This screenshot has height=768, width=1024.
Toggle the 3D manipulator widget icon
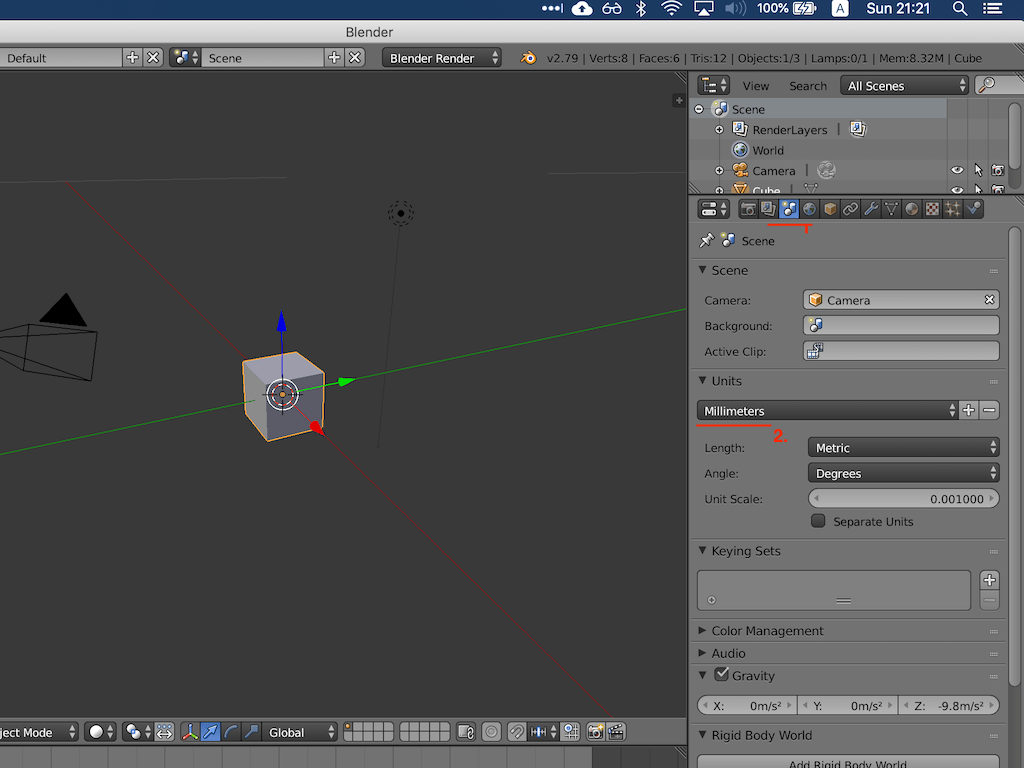point(189,732)
